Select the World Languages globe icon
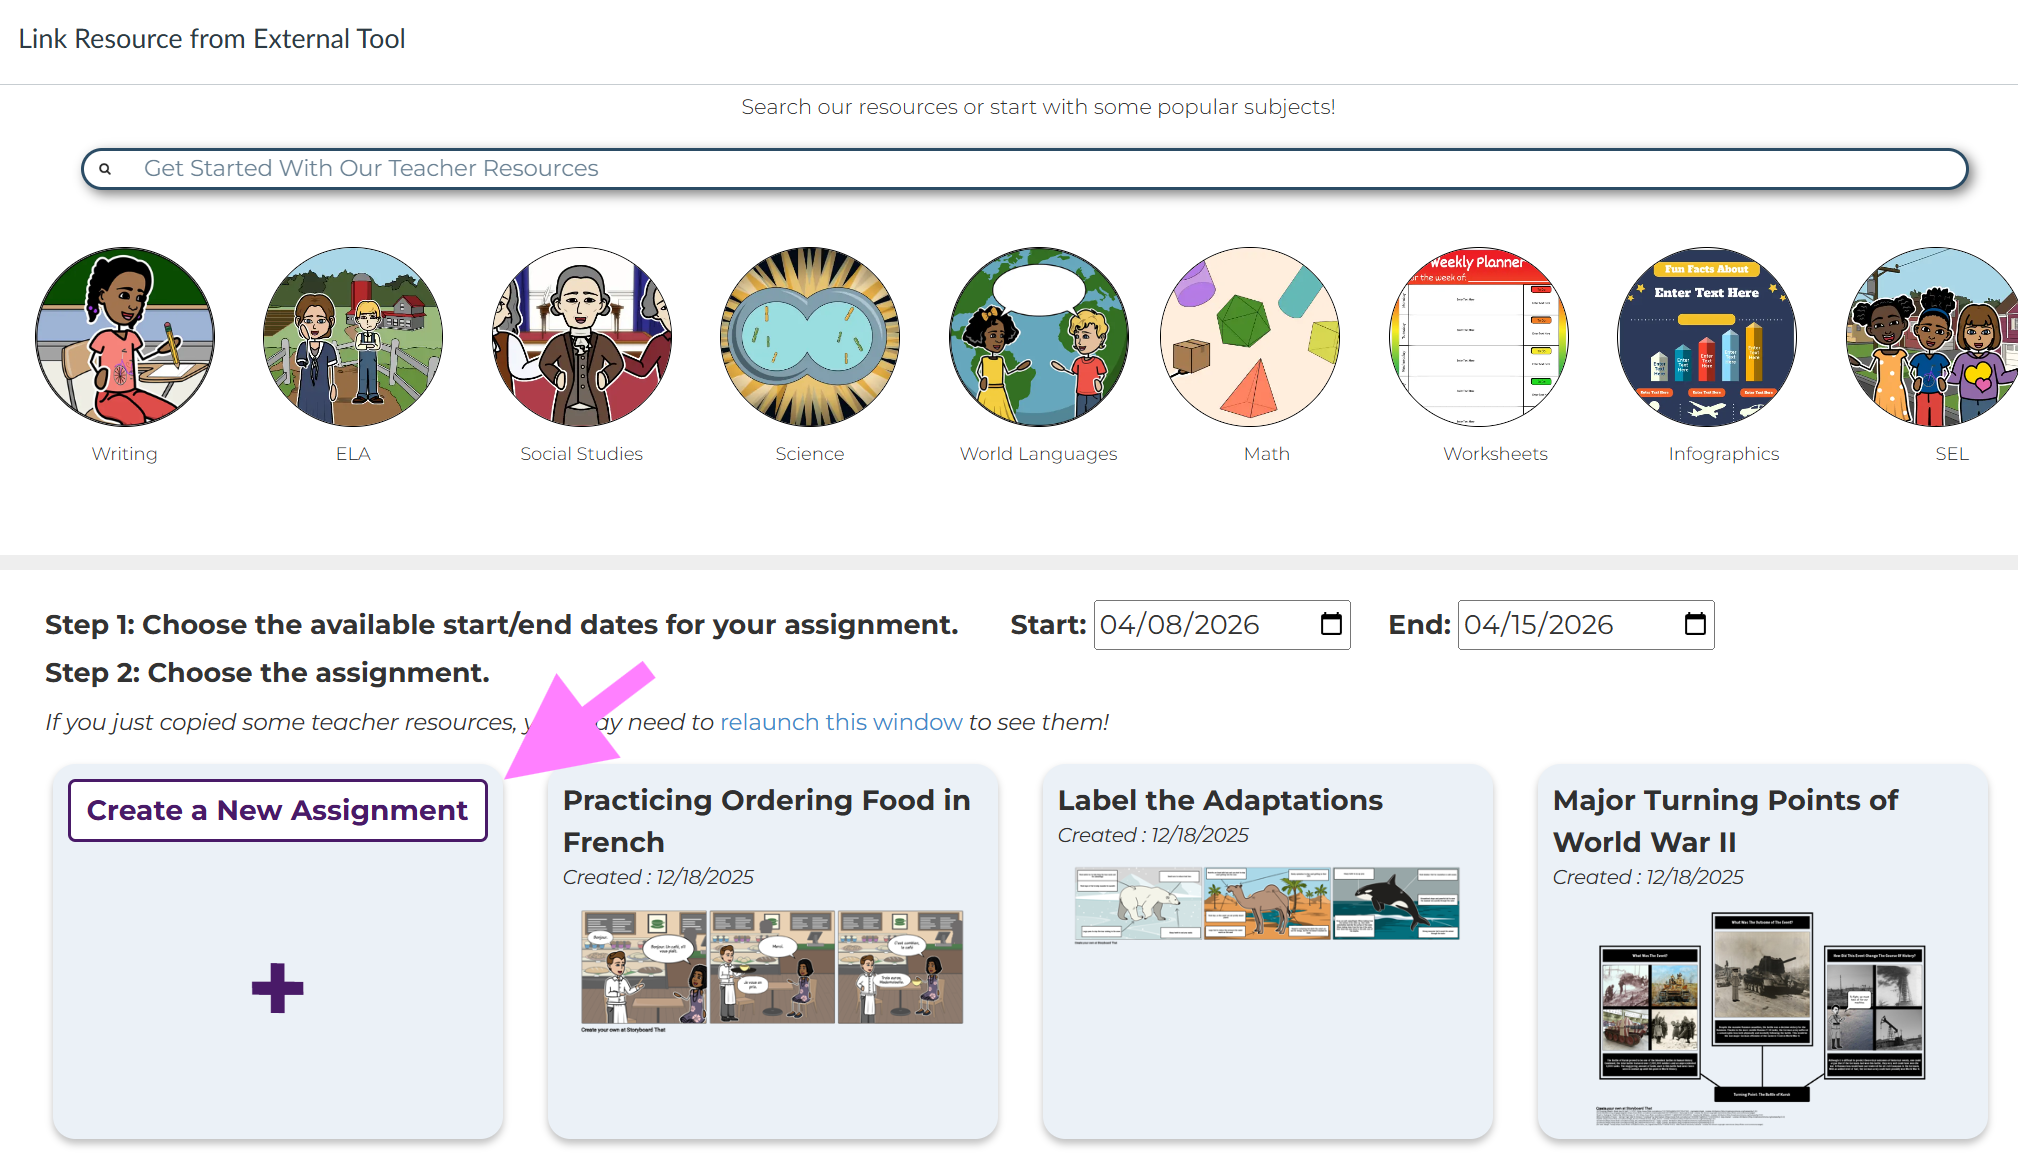The height and width of the screenshot is (1162, 2018). click(x=1038, y=337)
